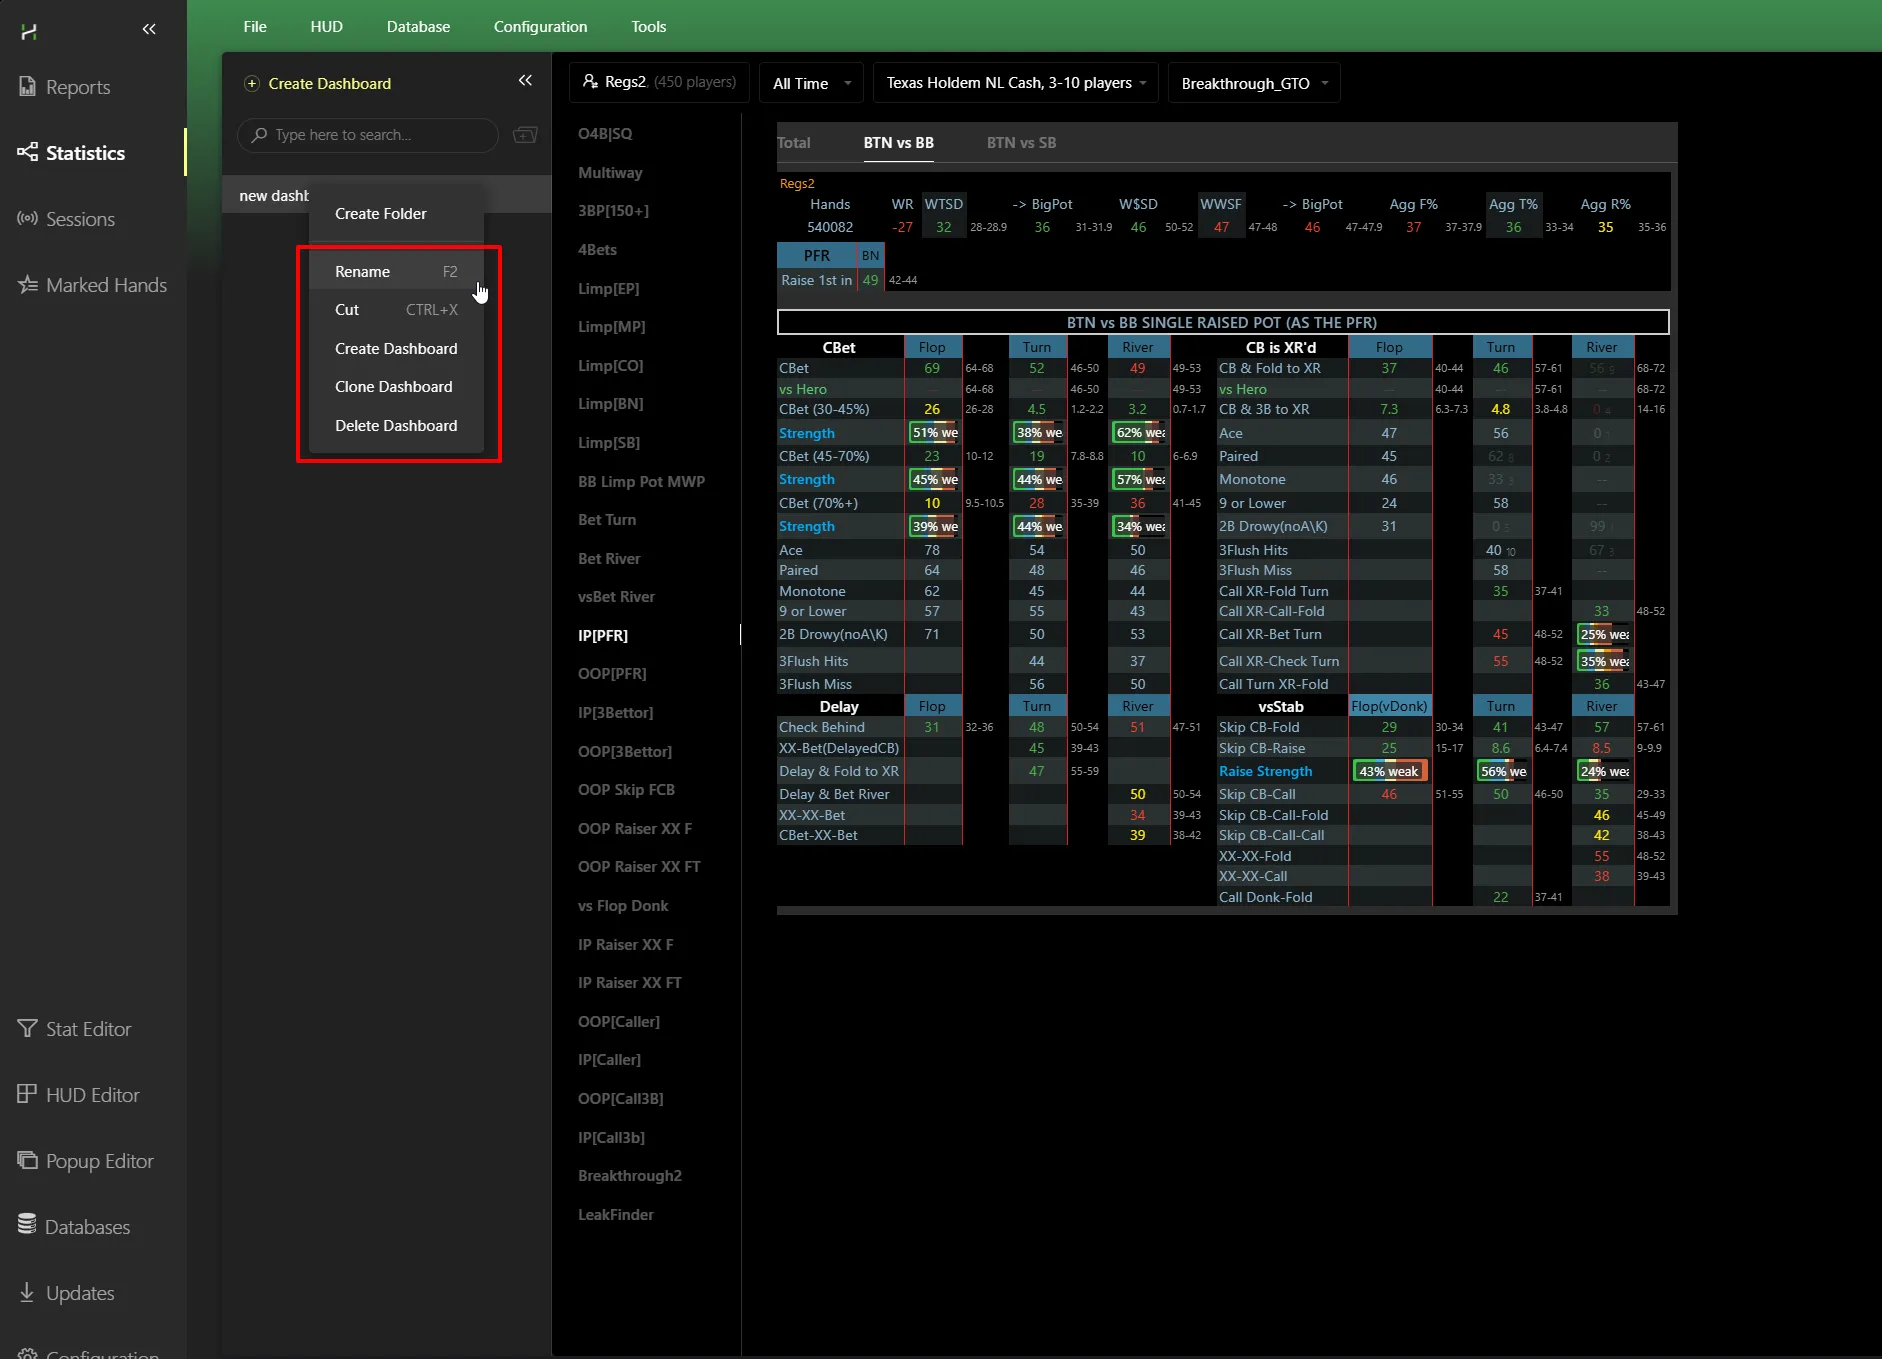This screenshot has width=1882, height=1359.
Task: Open Marked Hands star icon
Action: [x=27, y=285]
